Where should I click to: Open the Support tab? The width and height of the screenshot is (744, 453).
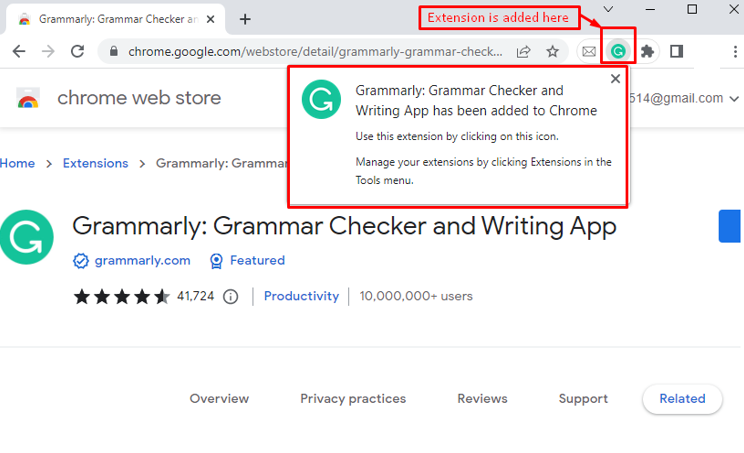point(583,398)
